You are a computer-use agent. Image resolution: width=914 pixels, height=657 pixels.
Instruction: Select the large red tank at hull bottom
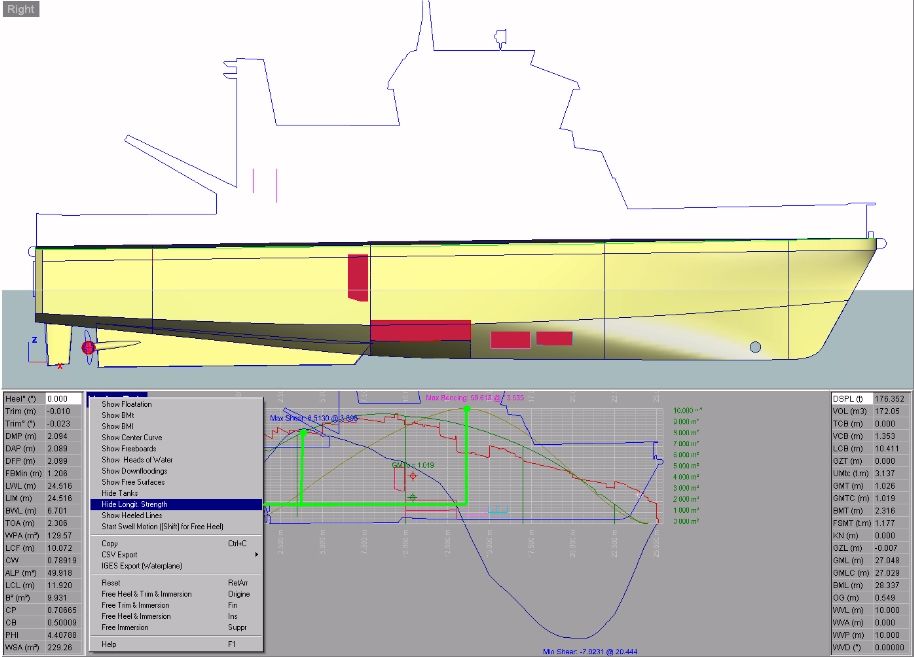(x=420, y=331)
